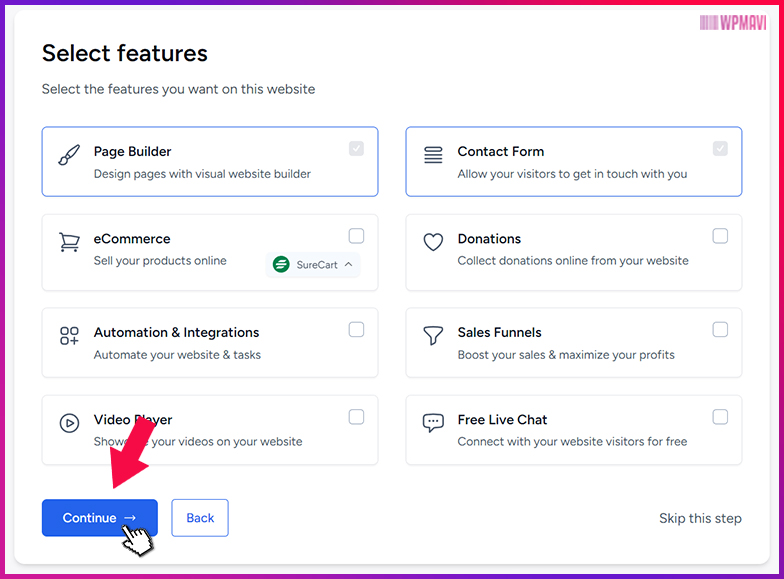
Task: Click the green SureCart logo icon
Action: coord(281,264)
